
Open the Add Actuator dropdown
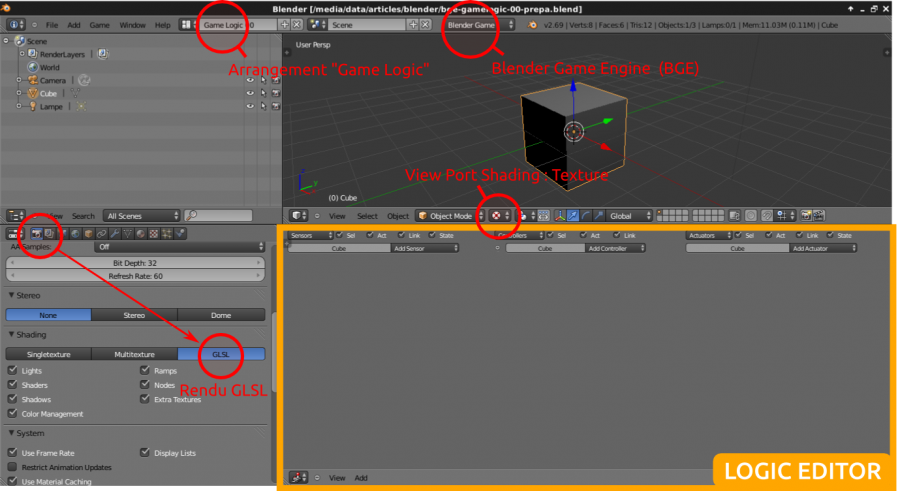point(823,248)
